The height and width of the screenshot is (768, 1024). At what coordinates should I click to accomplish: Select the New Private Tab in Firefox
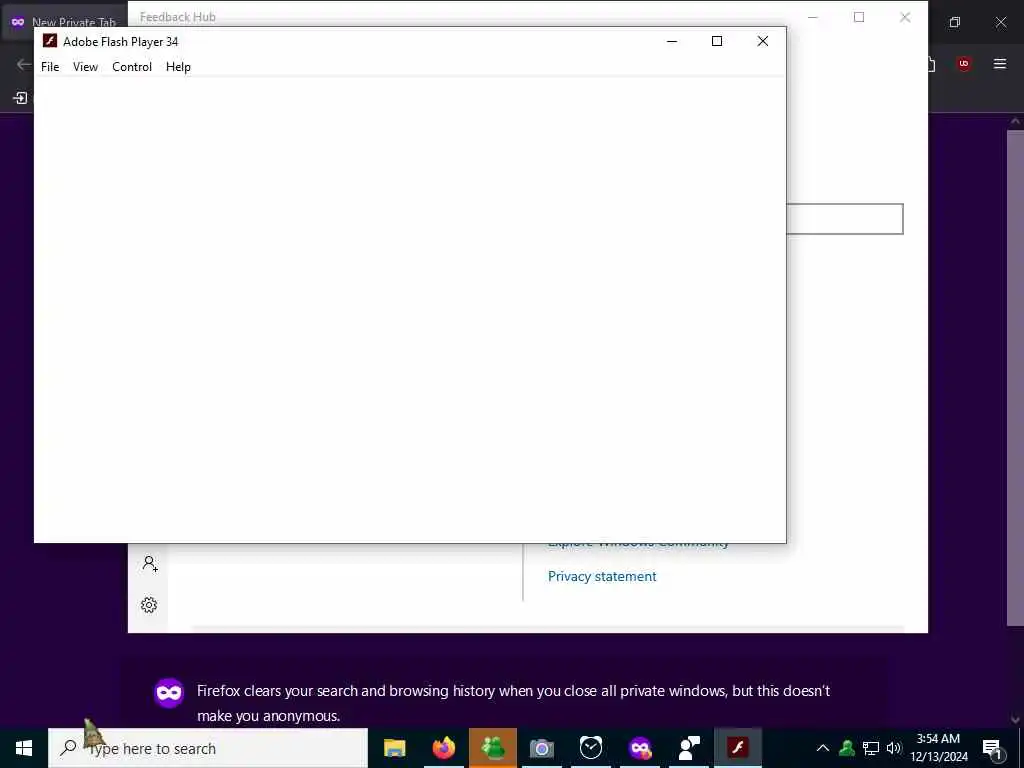(x=63, y=22)
